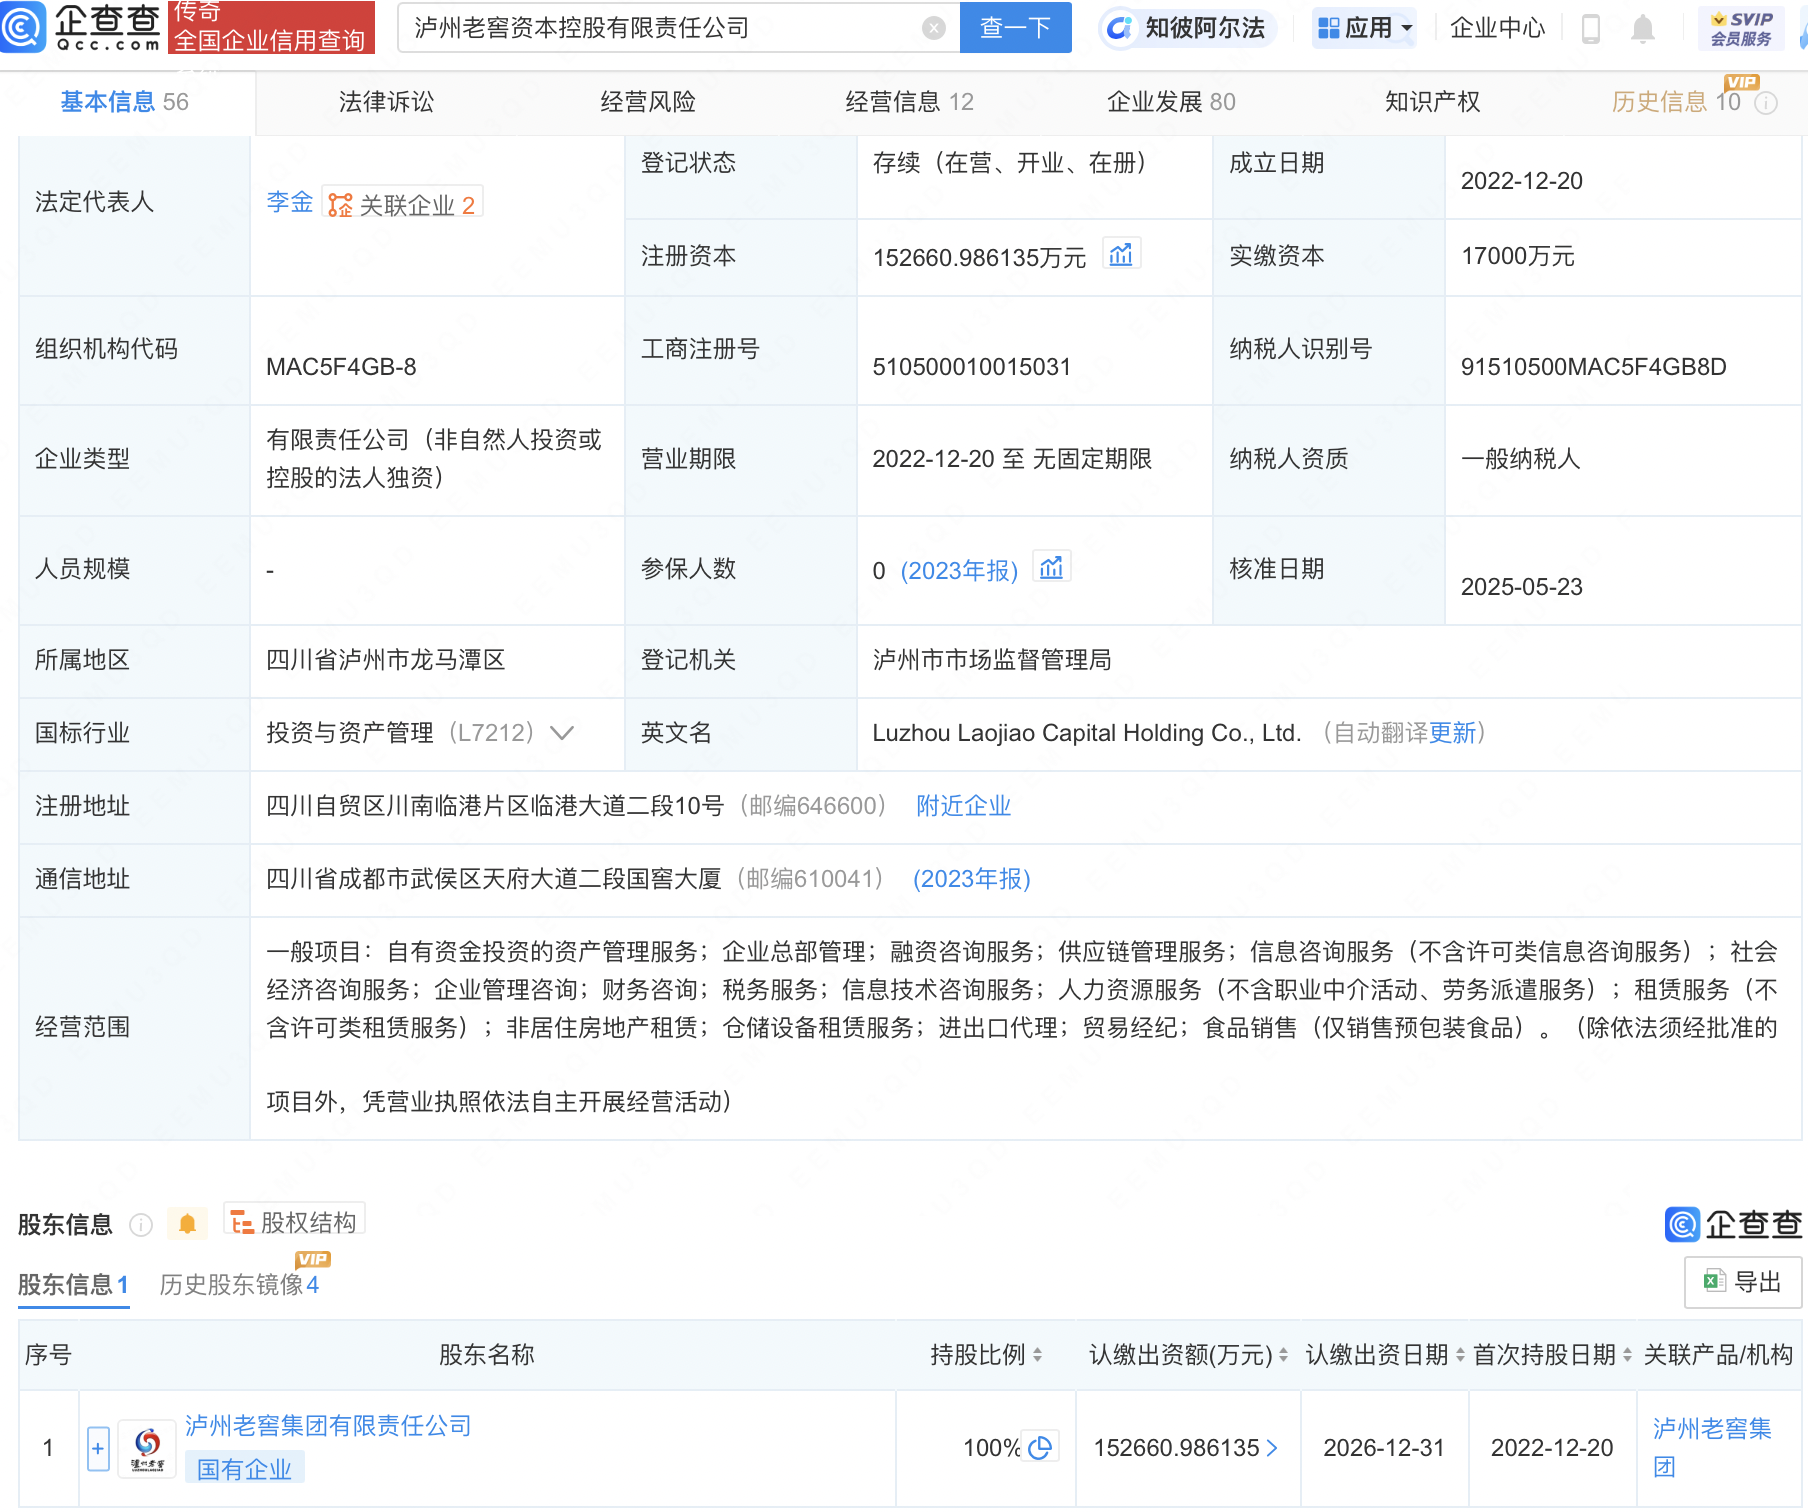Open the mobile phone icon in header
The width and height of the screenshot is (1808, 1512).
tap(1591, 28)
